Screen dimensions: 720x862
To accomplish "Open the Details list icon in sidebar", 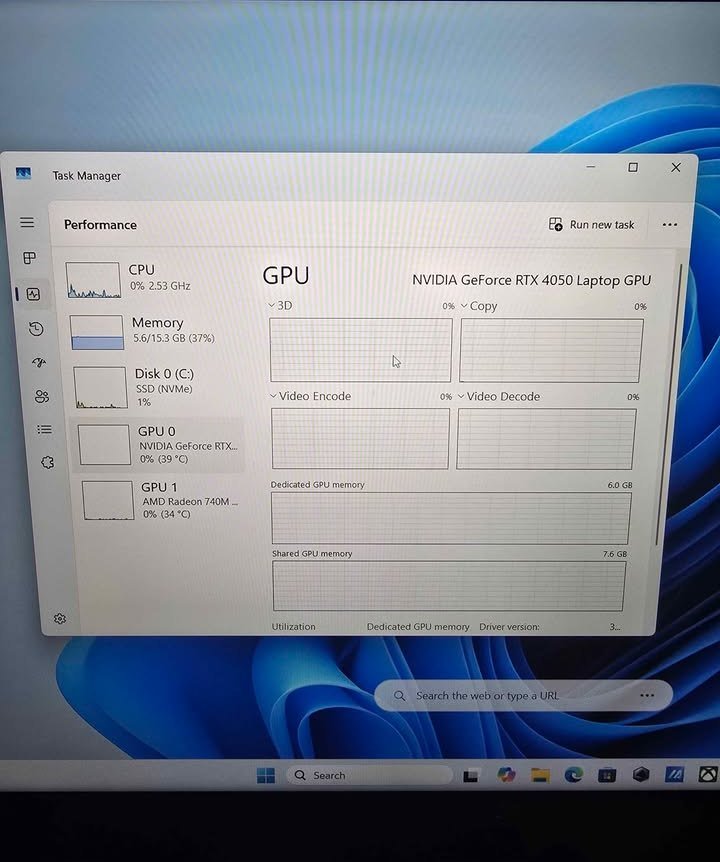I will (45, 429).
